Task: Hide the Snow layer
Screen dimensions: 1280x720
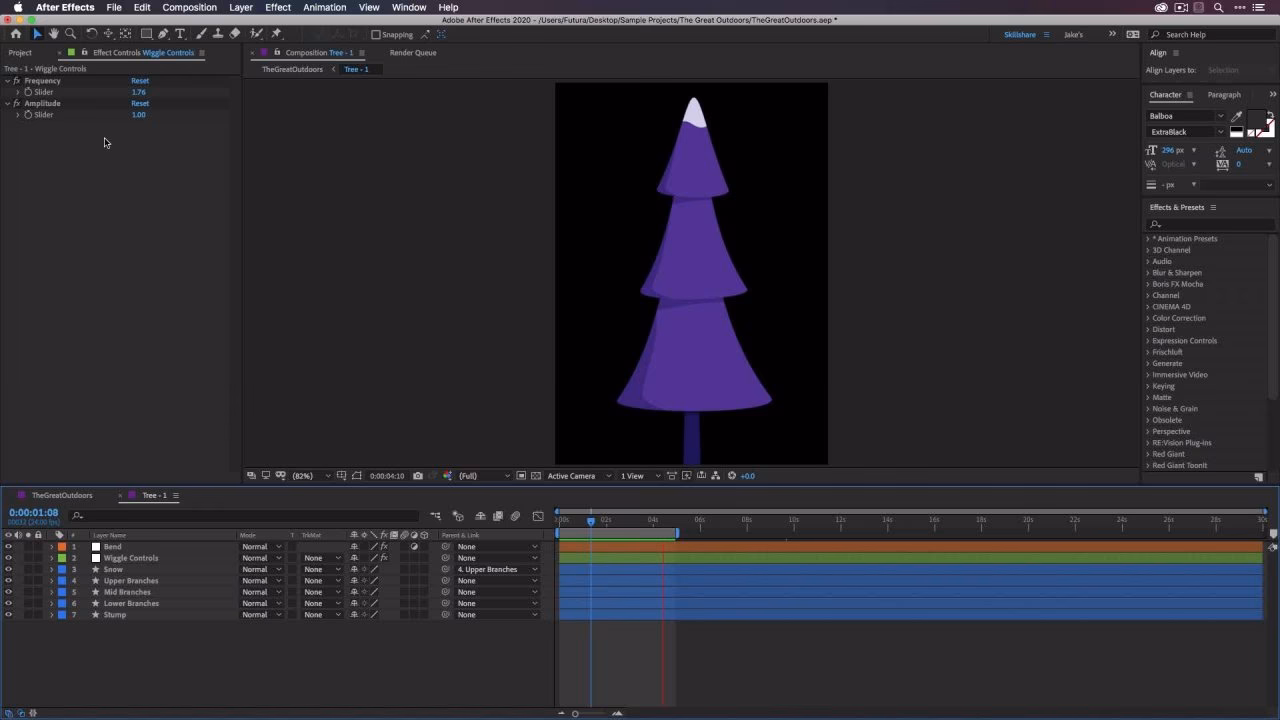Action: pyautogui.click(x=8, y=569)
